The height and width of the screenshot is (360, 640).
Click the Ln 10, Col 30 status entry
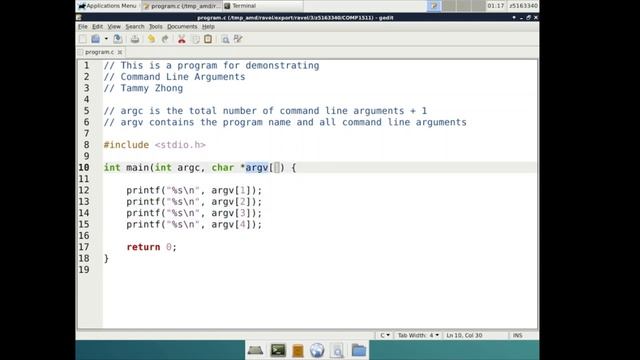464,335
